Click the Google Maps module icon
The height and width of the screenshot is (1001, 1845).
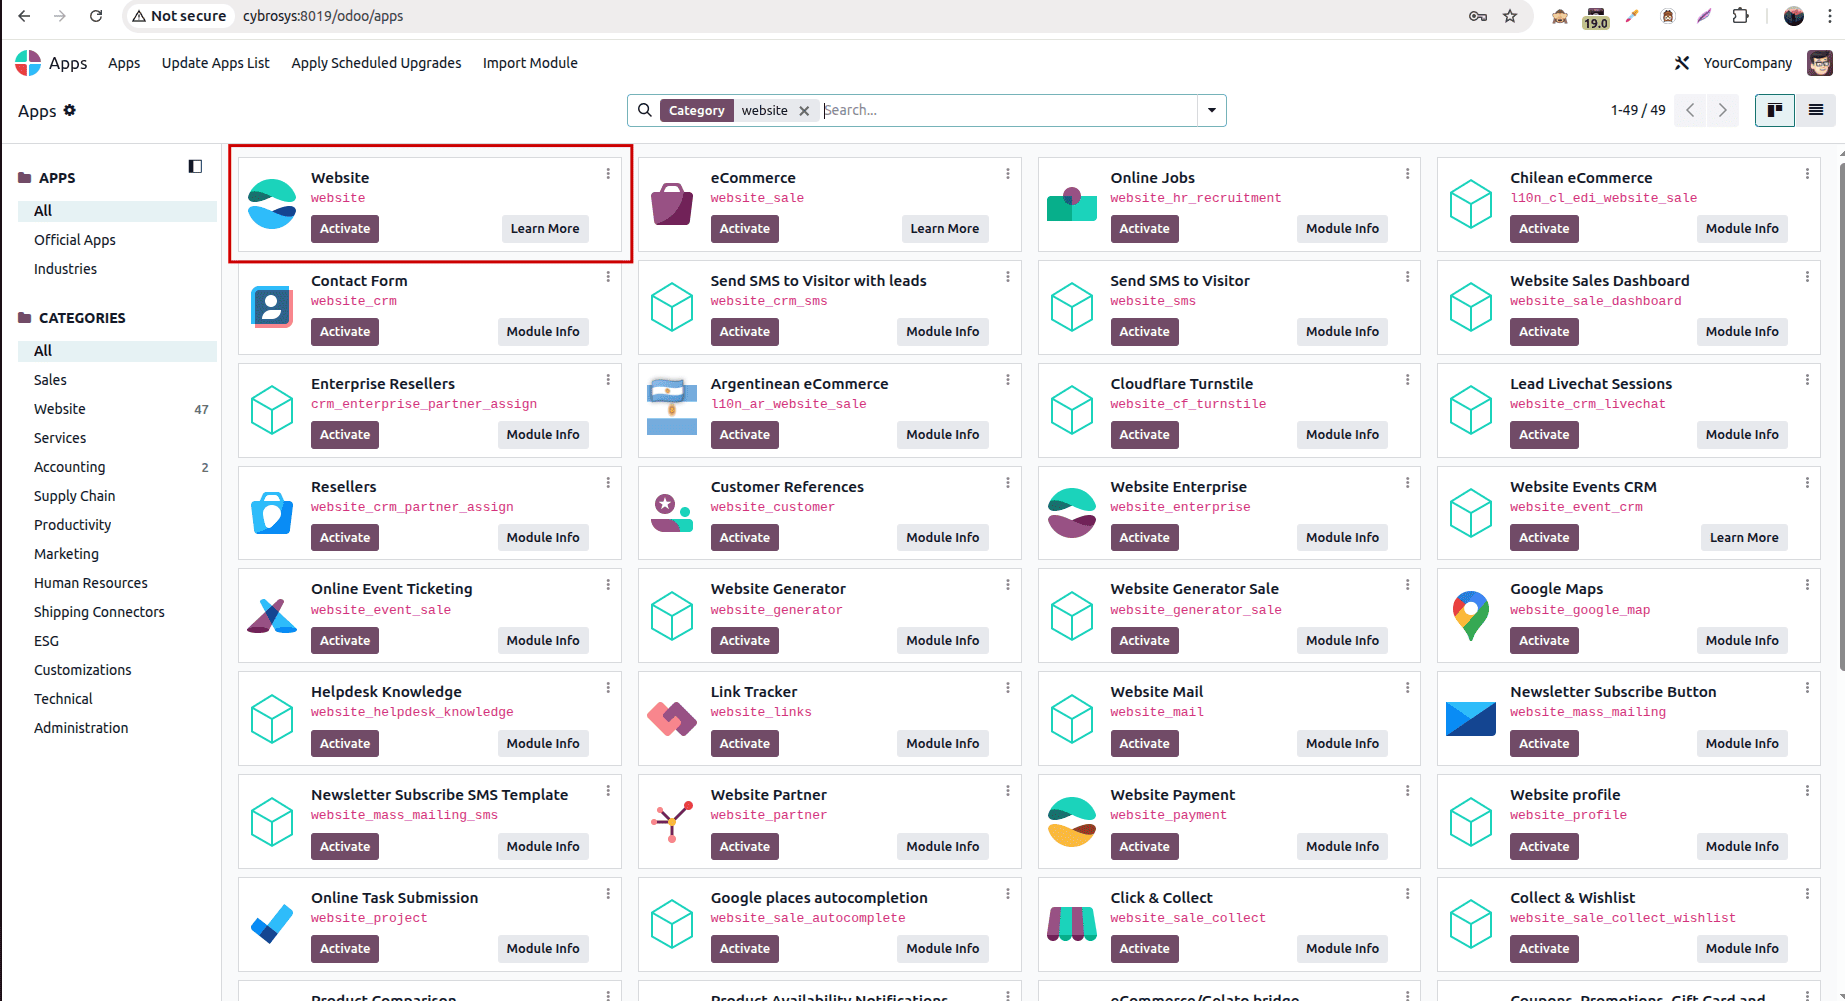click(1470, 615)
